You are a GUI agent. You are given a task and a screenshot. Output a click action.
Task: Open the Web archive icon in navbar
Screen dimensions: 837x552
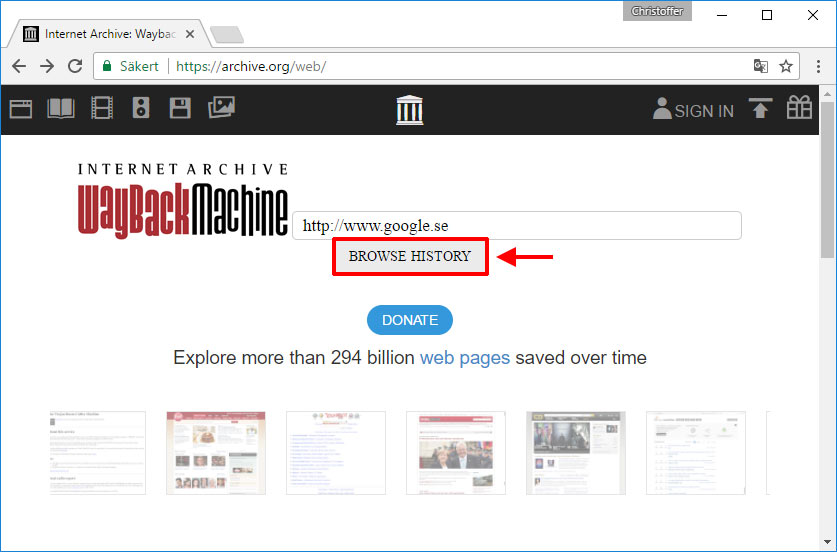21,108
